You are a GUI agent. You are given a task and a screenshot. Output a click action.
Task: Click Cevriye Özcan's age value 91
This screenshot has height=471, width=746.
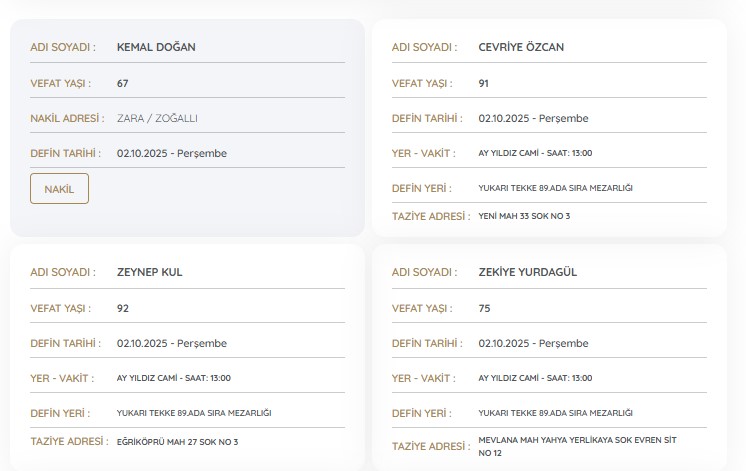[484, 83]
